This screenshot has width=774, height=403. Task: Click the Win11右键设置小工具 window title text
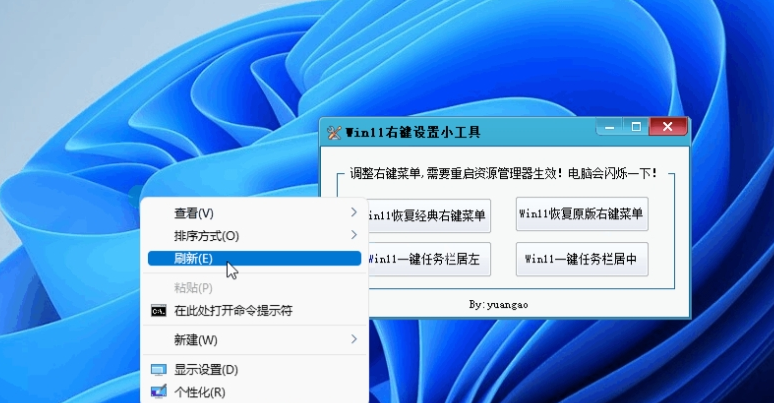[413, 132]
